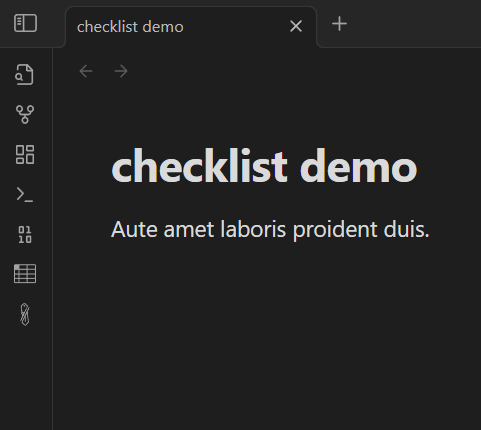Image resolution: width=481 pixels, height=430 pixels.
Task: Navigate back with the left arrow
Action: pos(86,71)
